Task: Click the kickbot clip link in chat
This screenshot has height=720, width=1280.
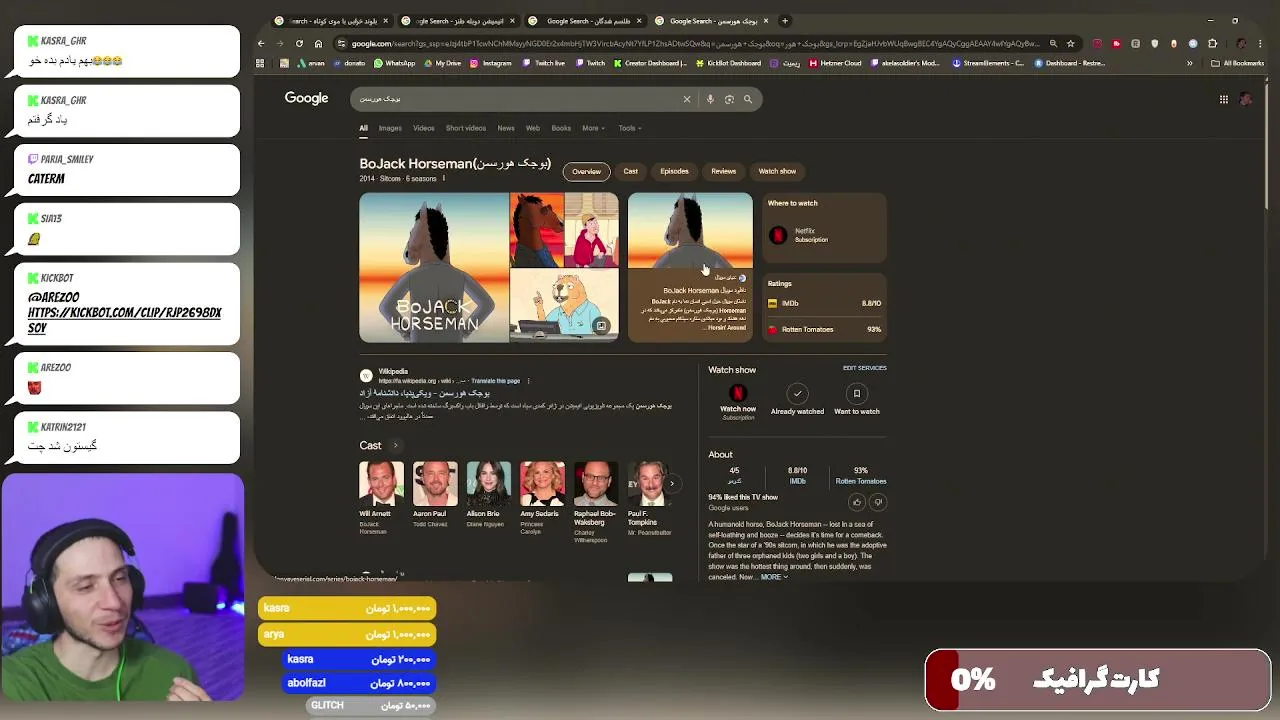Action: tap(124, 319)
